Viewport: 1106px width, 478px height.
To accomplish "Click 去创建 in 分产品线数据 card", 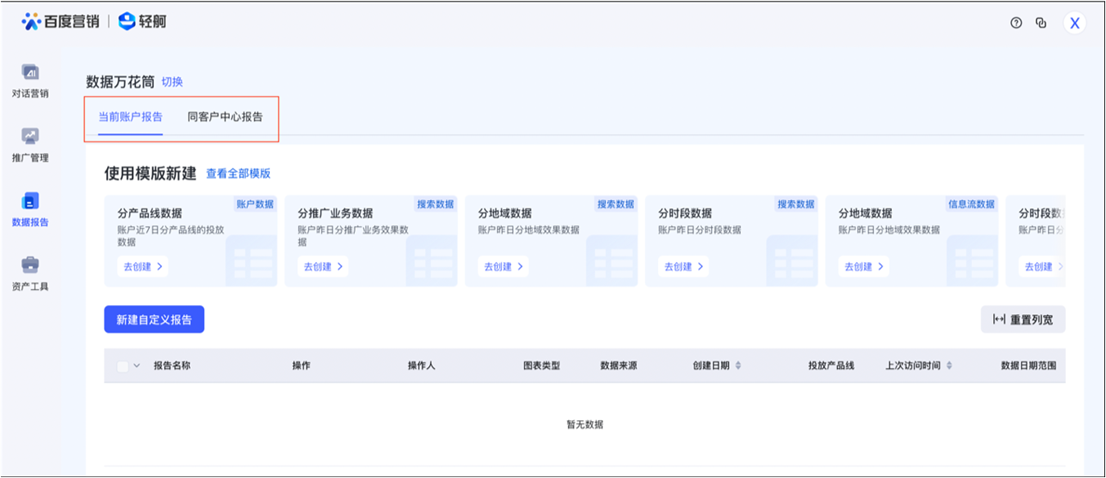I will [141, 267].
